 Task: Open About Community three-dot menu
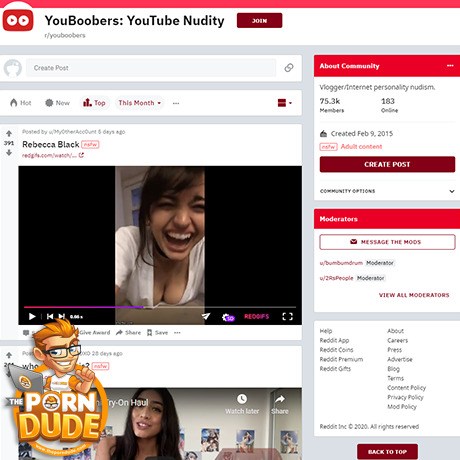450,66
